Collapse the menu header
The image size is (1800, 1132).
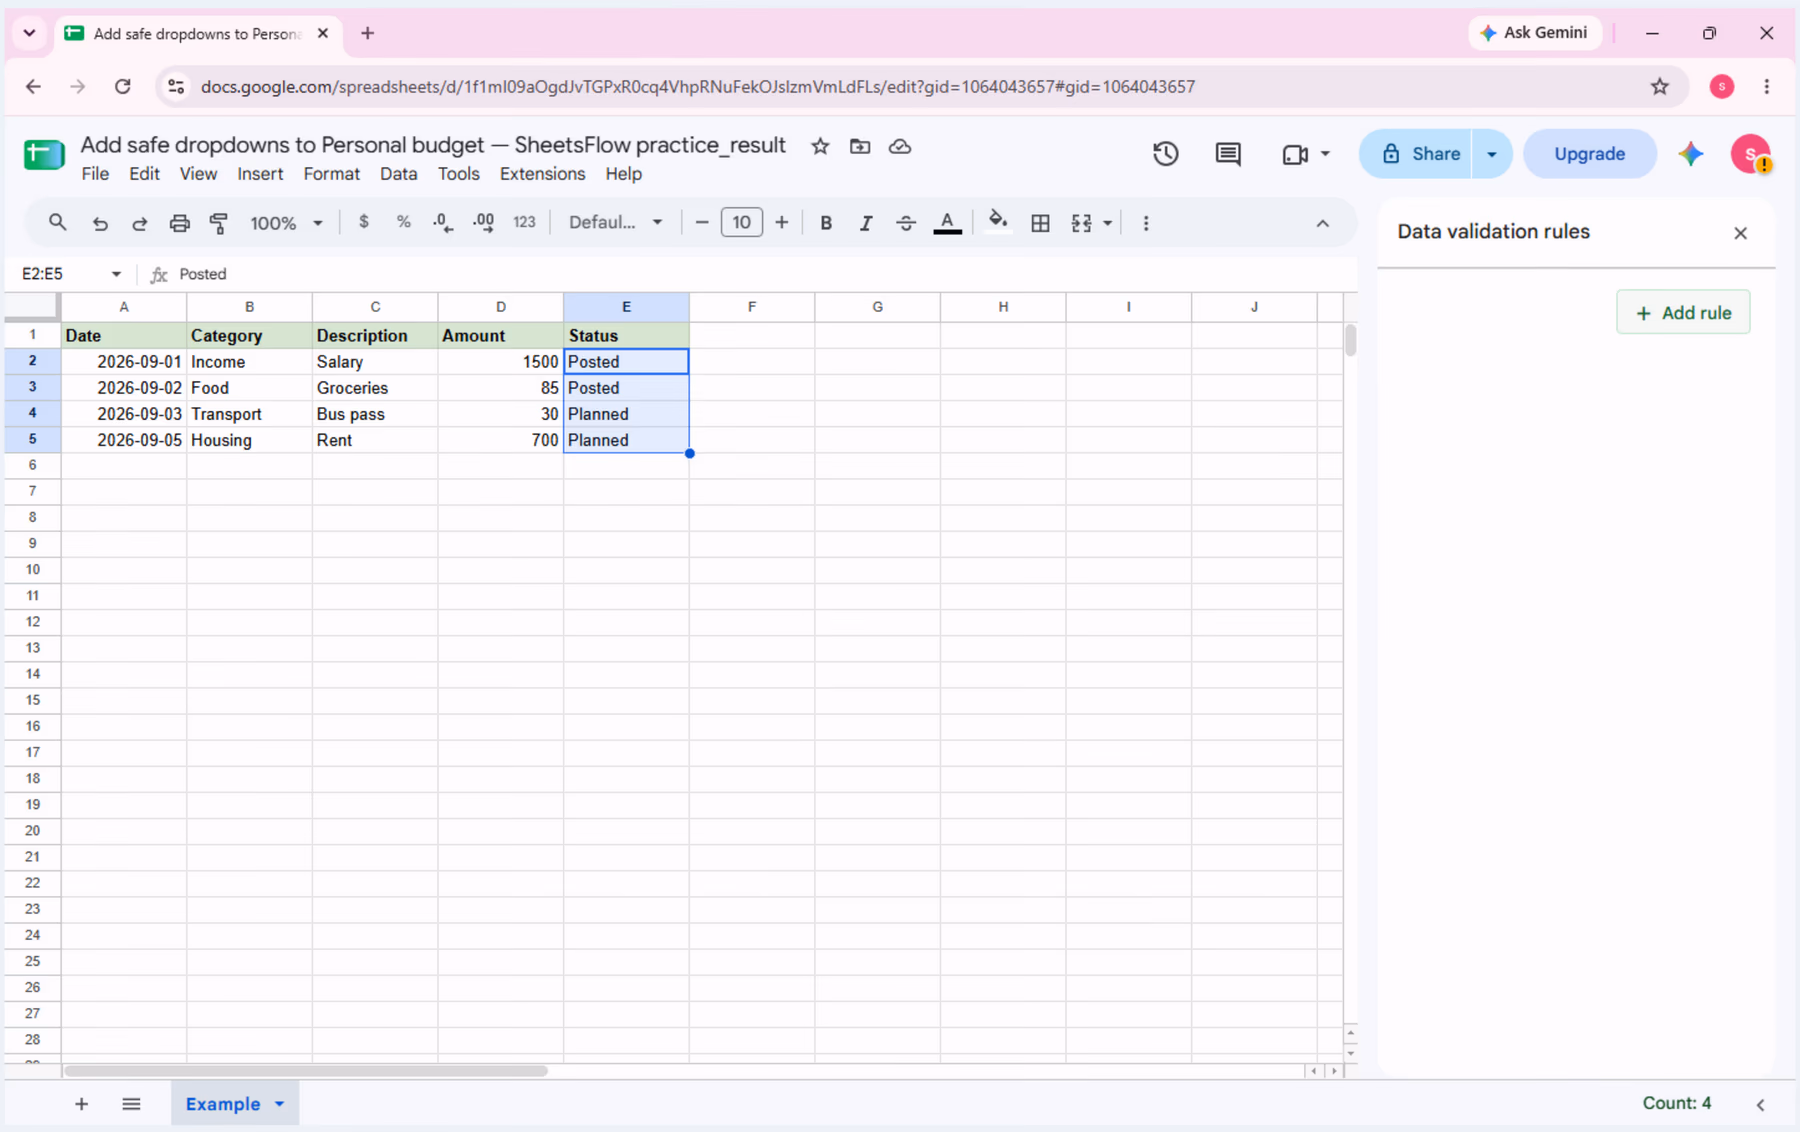tap(1322, 223)
